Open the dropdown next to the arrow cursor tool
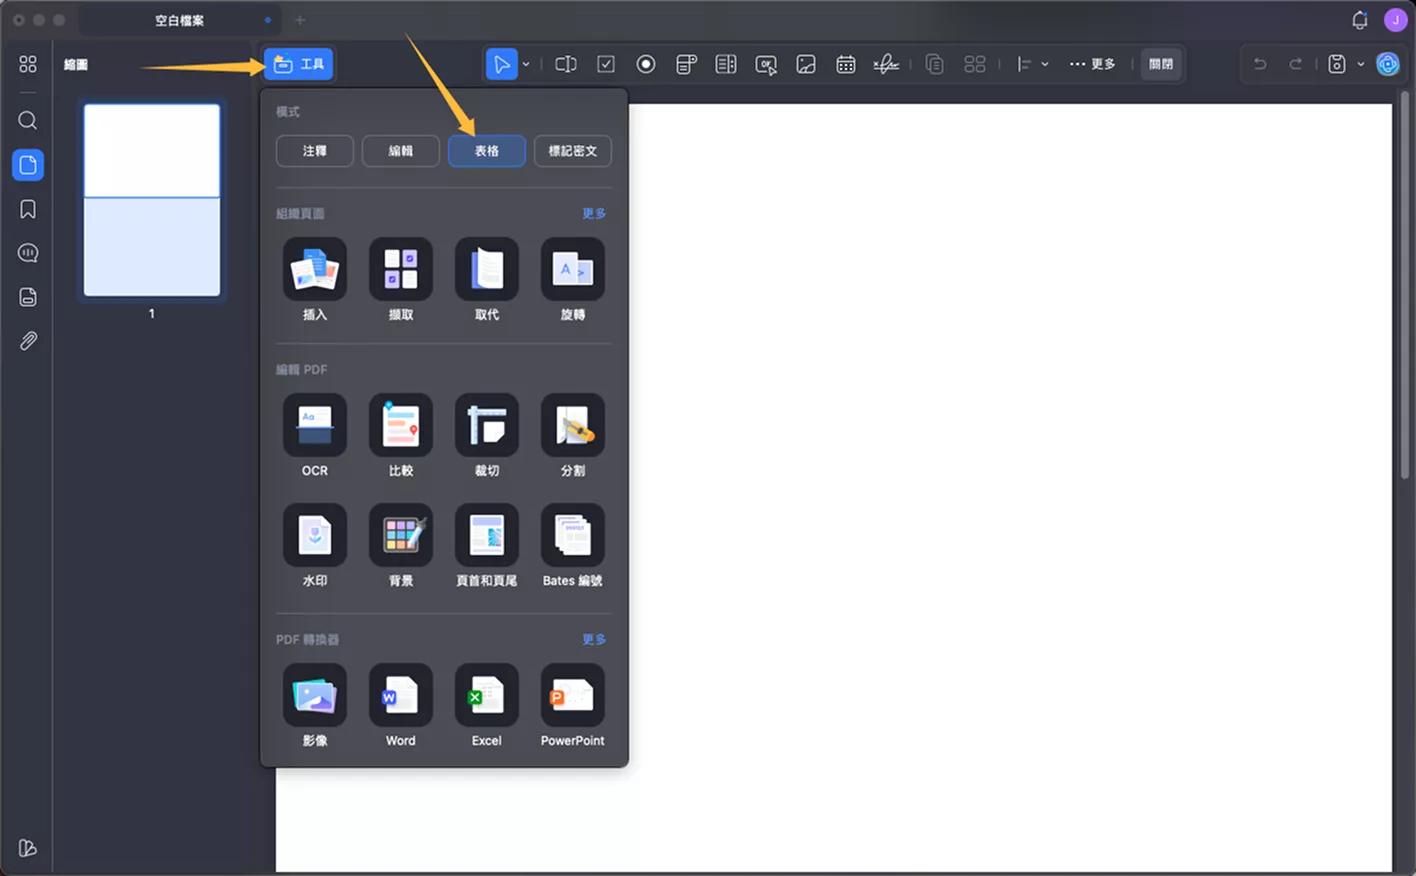This screenshot has height=876, width=1416. [x=526, y=64]
